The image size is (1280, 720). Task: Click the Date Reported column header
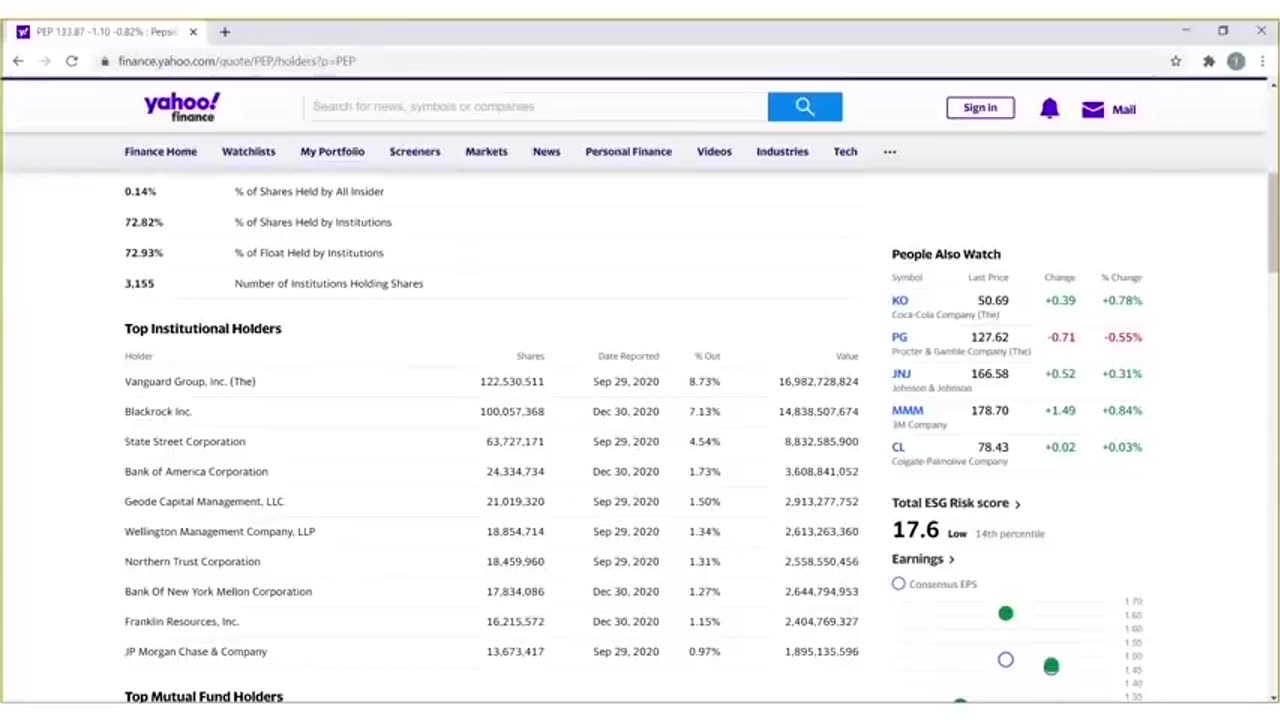(x=628, y=356)
